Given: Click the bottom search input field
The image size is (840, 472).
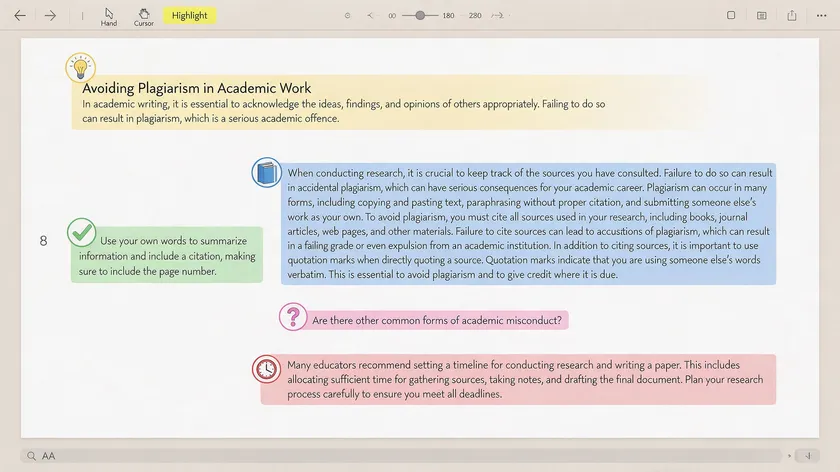Looking at the screenshot, I should (401, 456).
